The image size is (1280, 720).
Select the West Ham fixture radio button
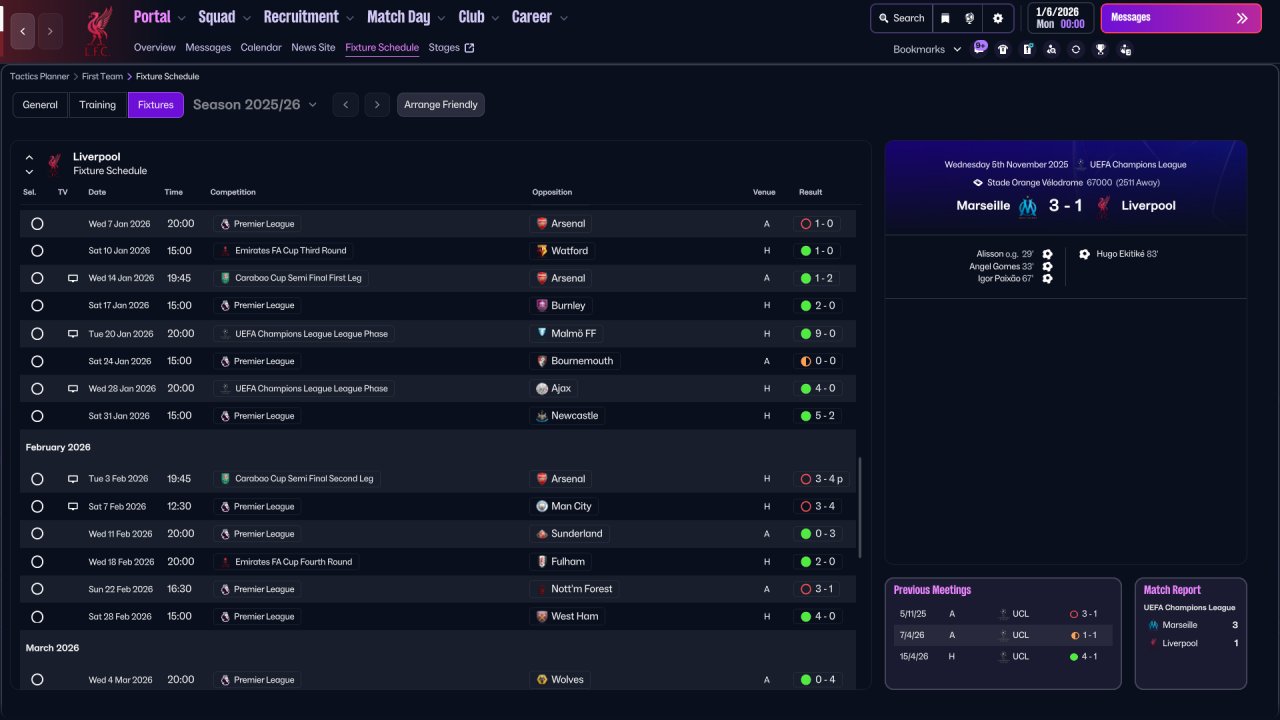[37, 617]
